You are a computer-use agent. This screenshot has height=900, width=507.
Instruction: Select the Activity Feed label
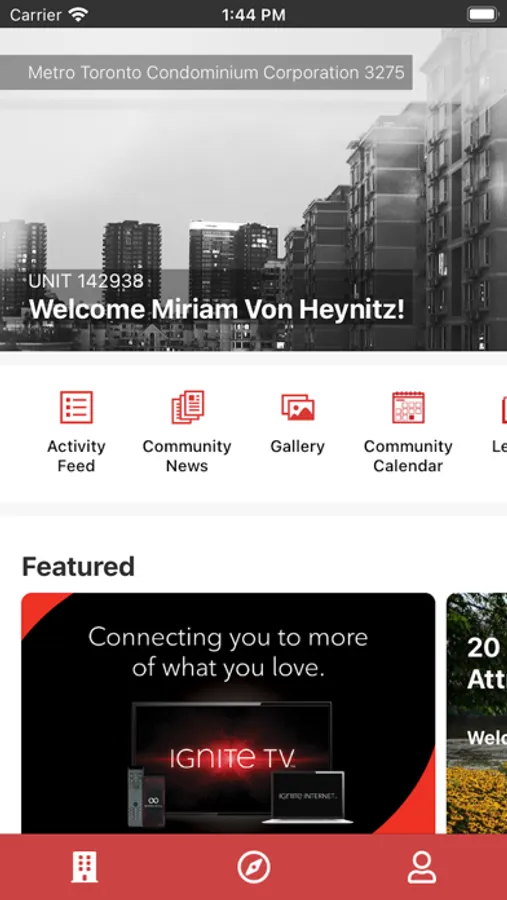point(76,456)
